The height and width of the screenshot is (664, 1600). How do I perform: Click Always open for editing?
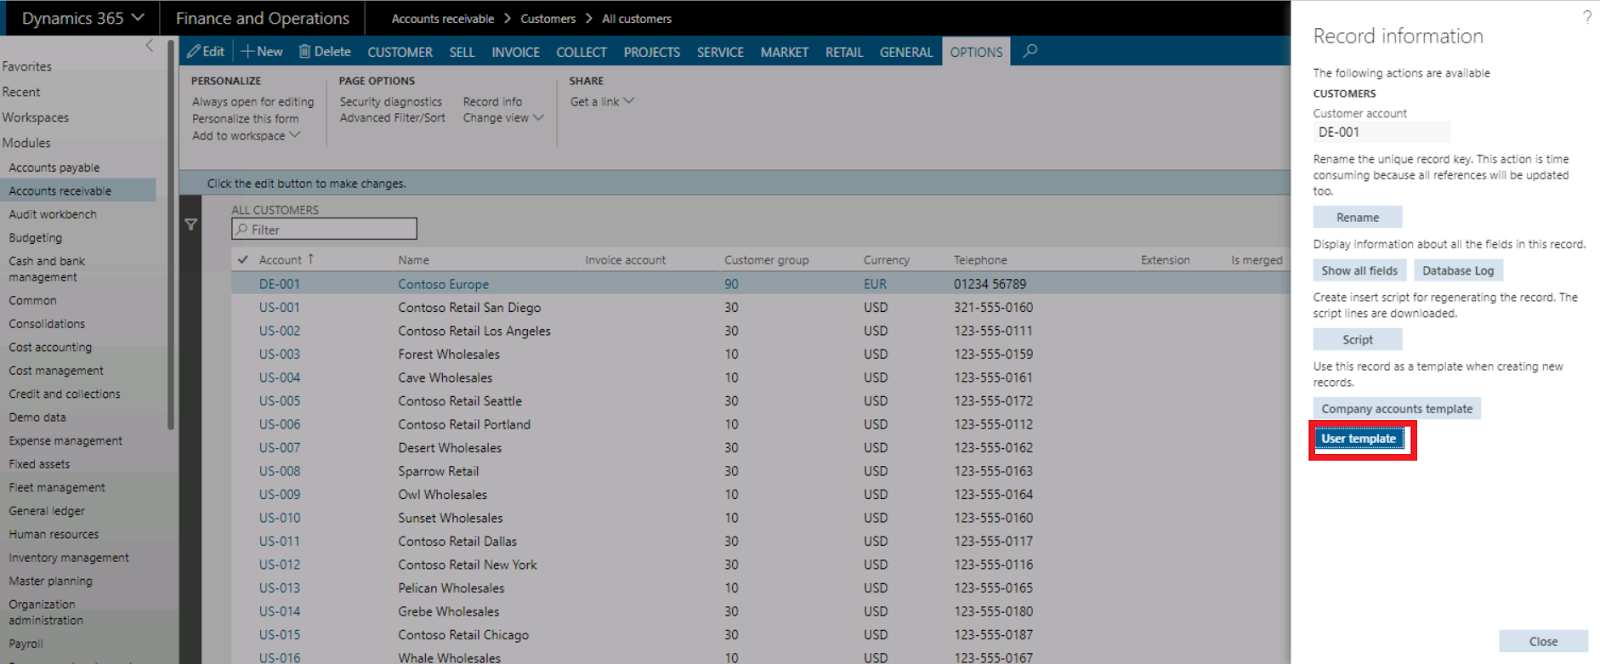coord(253,102)
